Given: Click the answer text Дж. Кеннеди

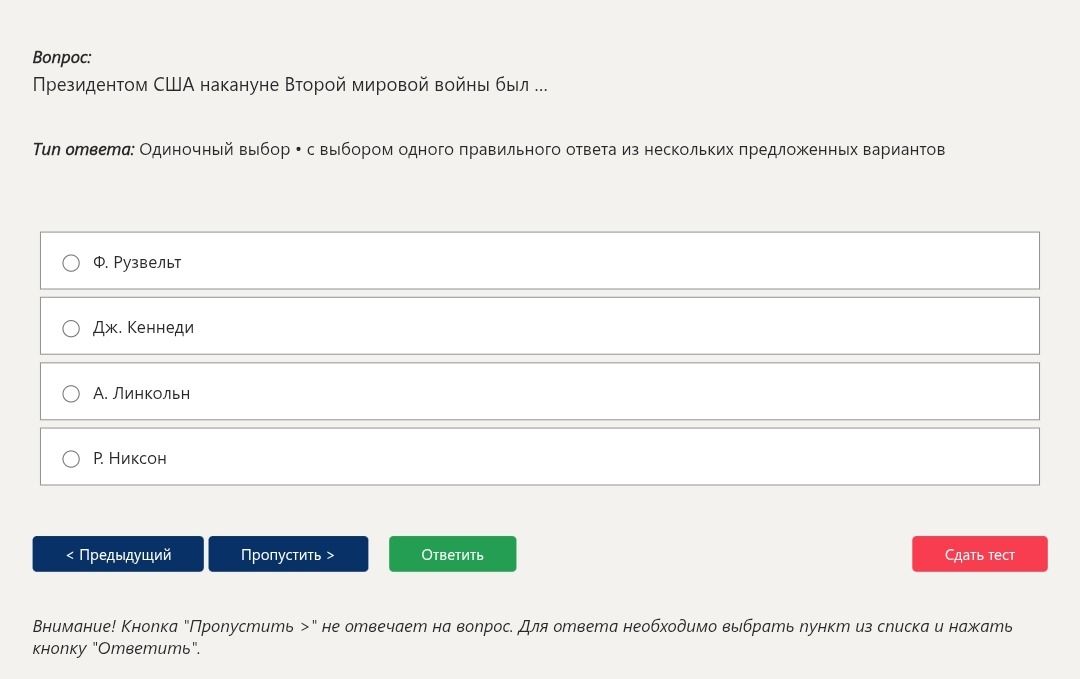Looking at the screenshot, I should 143,328.
